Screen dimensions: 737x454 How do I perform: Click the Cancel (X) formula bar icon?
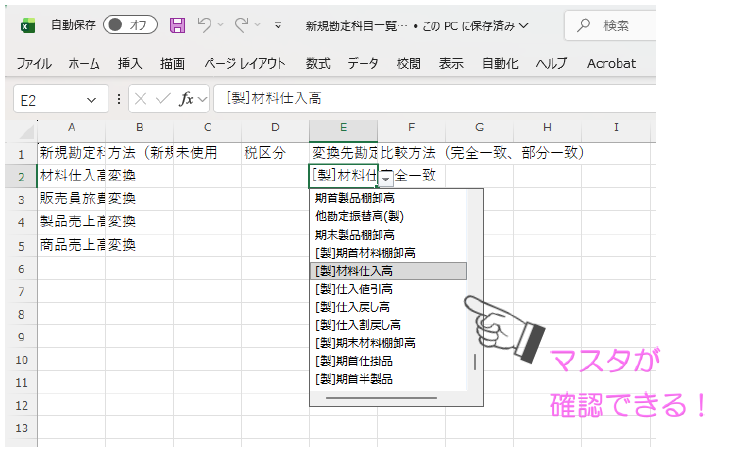[141, 98]
